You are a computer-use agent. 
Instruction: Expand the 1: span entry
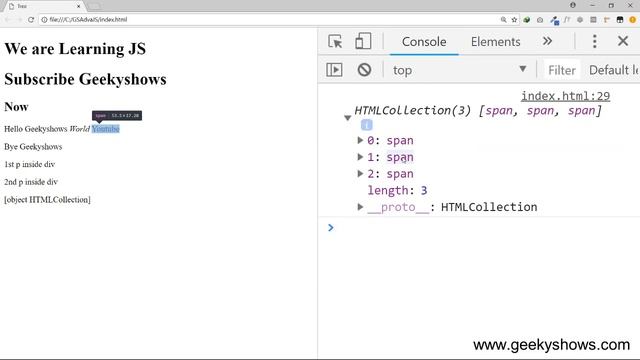pos(360,157)
